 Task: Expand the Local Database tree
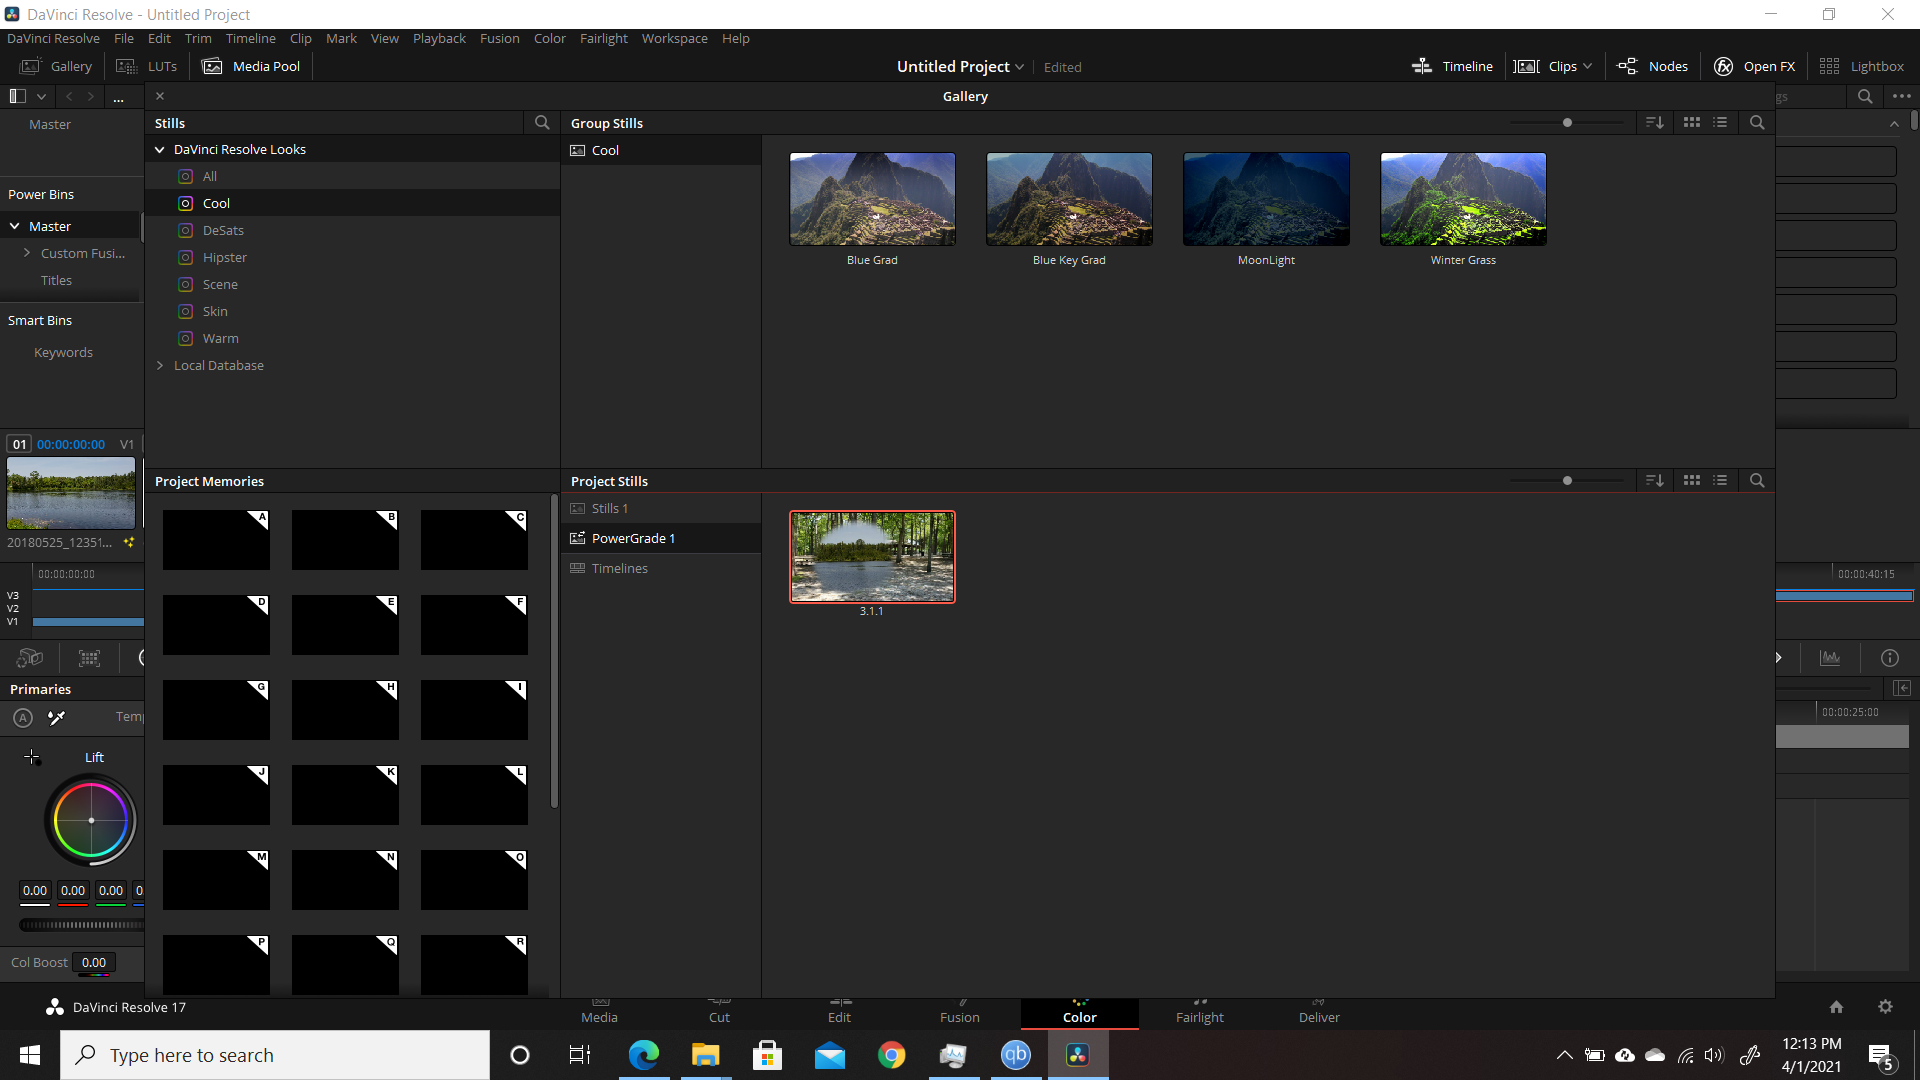click(160, 365)
